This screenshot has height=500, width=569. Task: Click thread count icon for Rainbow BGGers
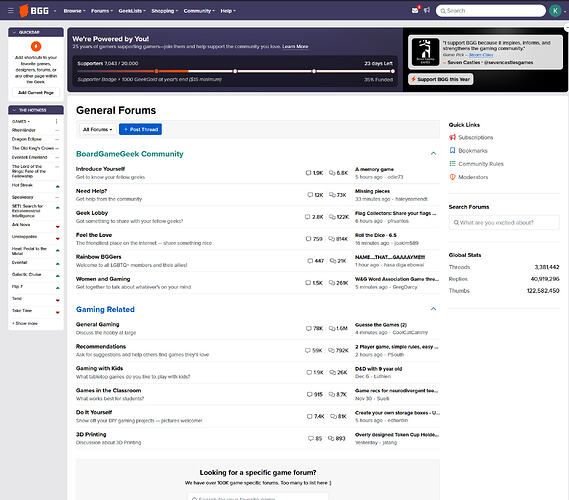(310, 261)
